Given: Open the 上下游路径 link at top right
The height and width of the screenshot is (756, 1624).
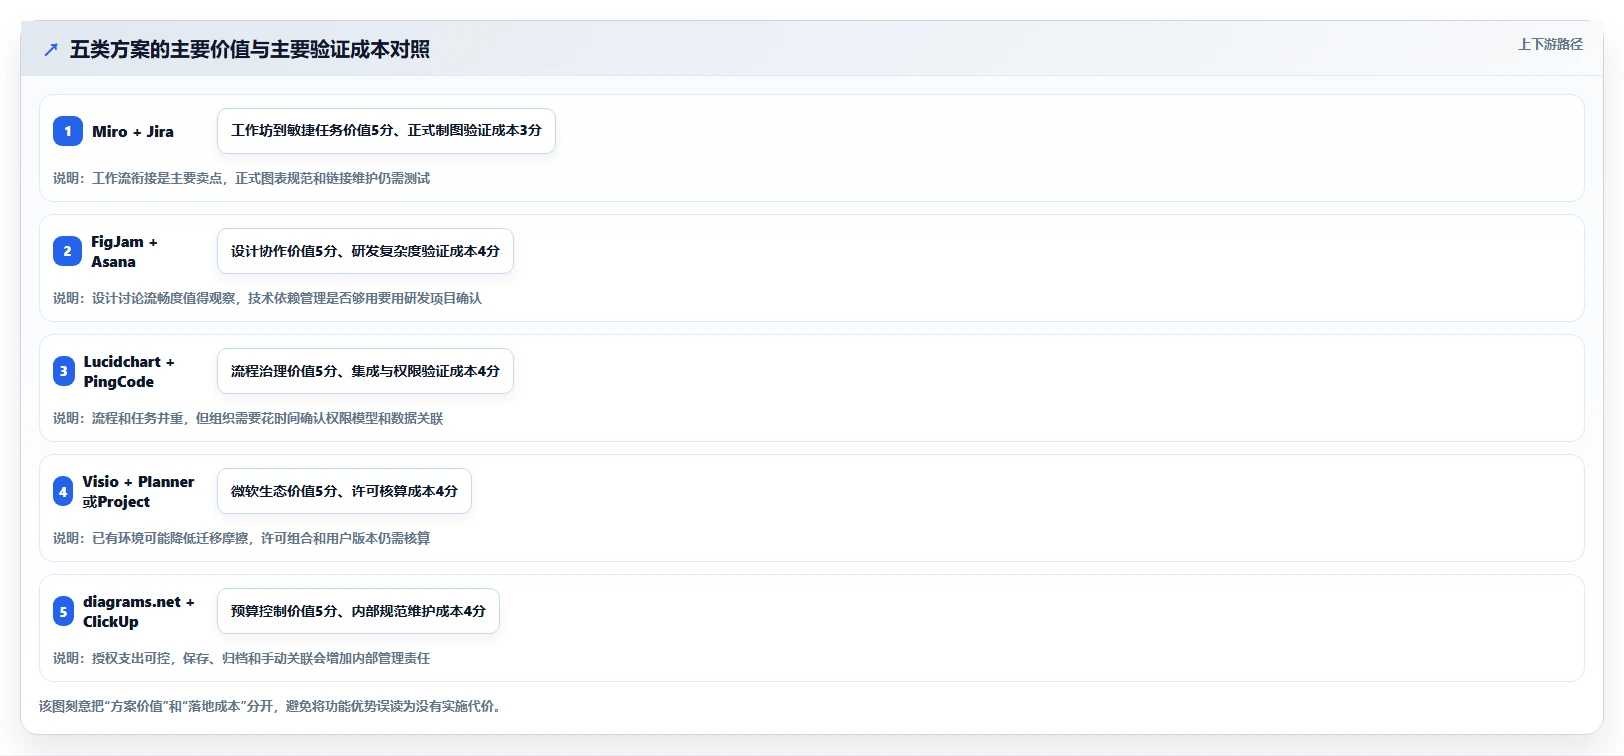Looking at the screenshot, I should [x=1550, y=44].
